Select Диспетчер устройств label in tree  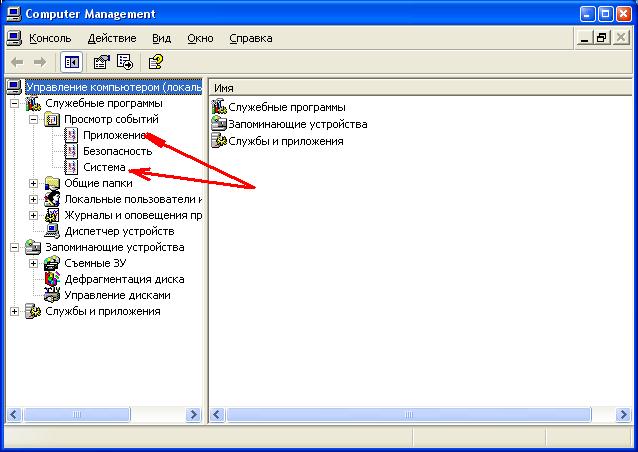119,231
